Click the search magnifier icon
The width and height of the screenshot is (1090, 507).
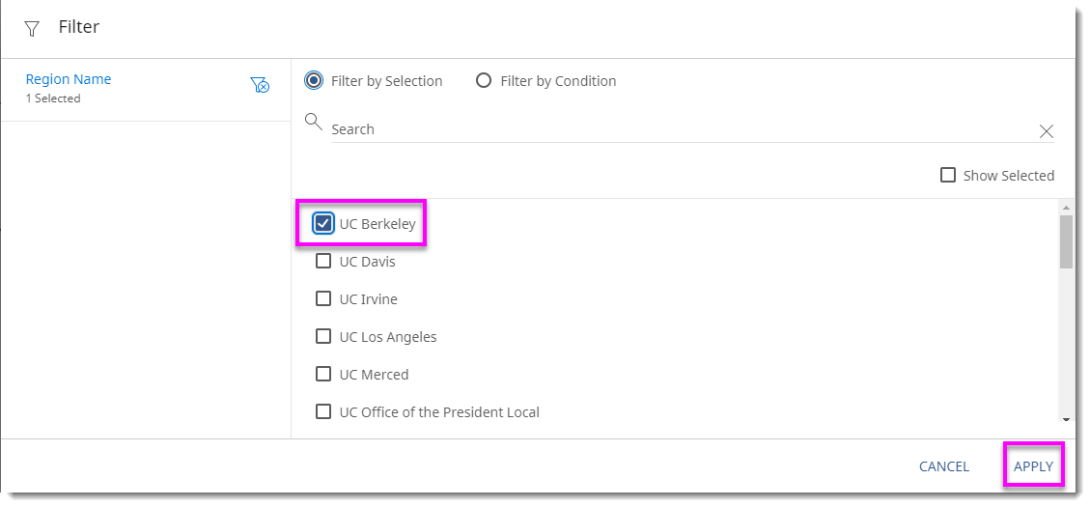pos(313,122)
